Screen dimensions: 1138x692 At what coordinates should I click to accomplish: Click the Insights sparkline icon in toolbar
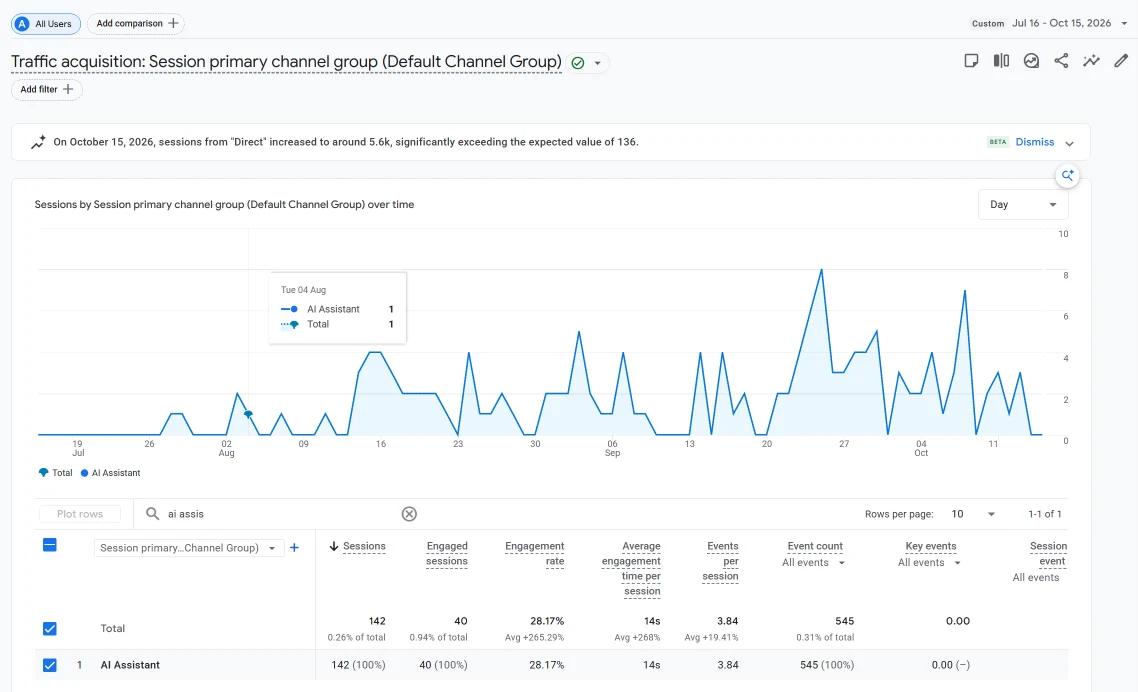(x=1091, y=61)
